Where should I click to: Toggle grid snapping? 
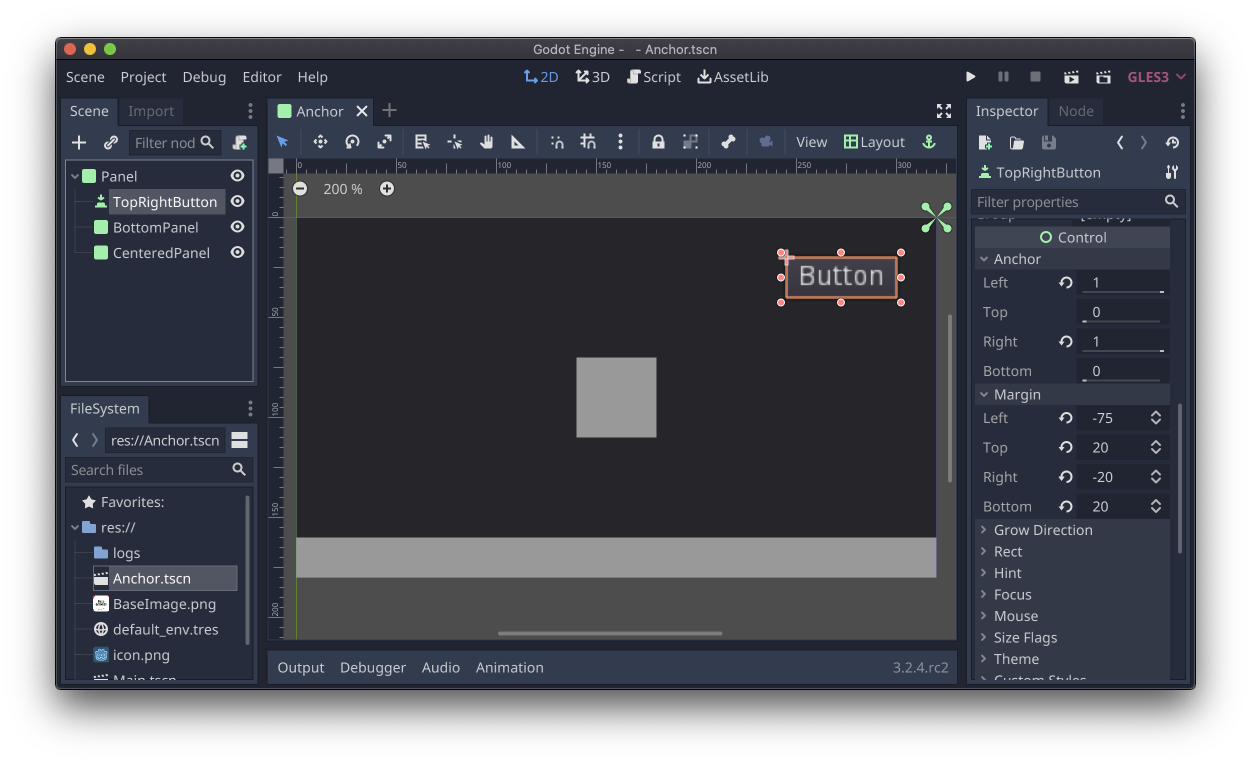click(x=586, y=141)
